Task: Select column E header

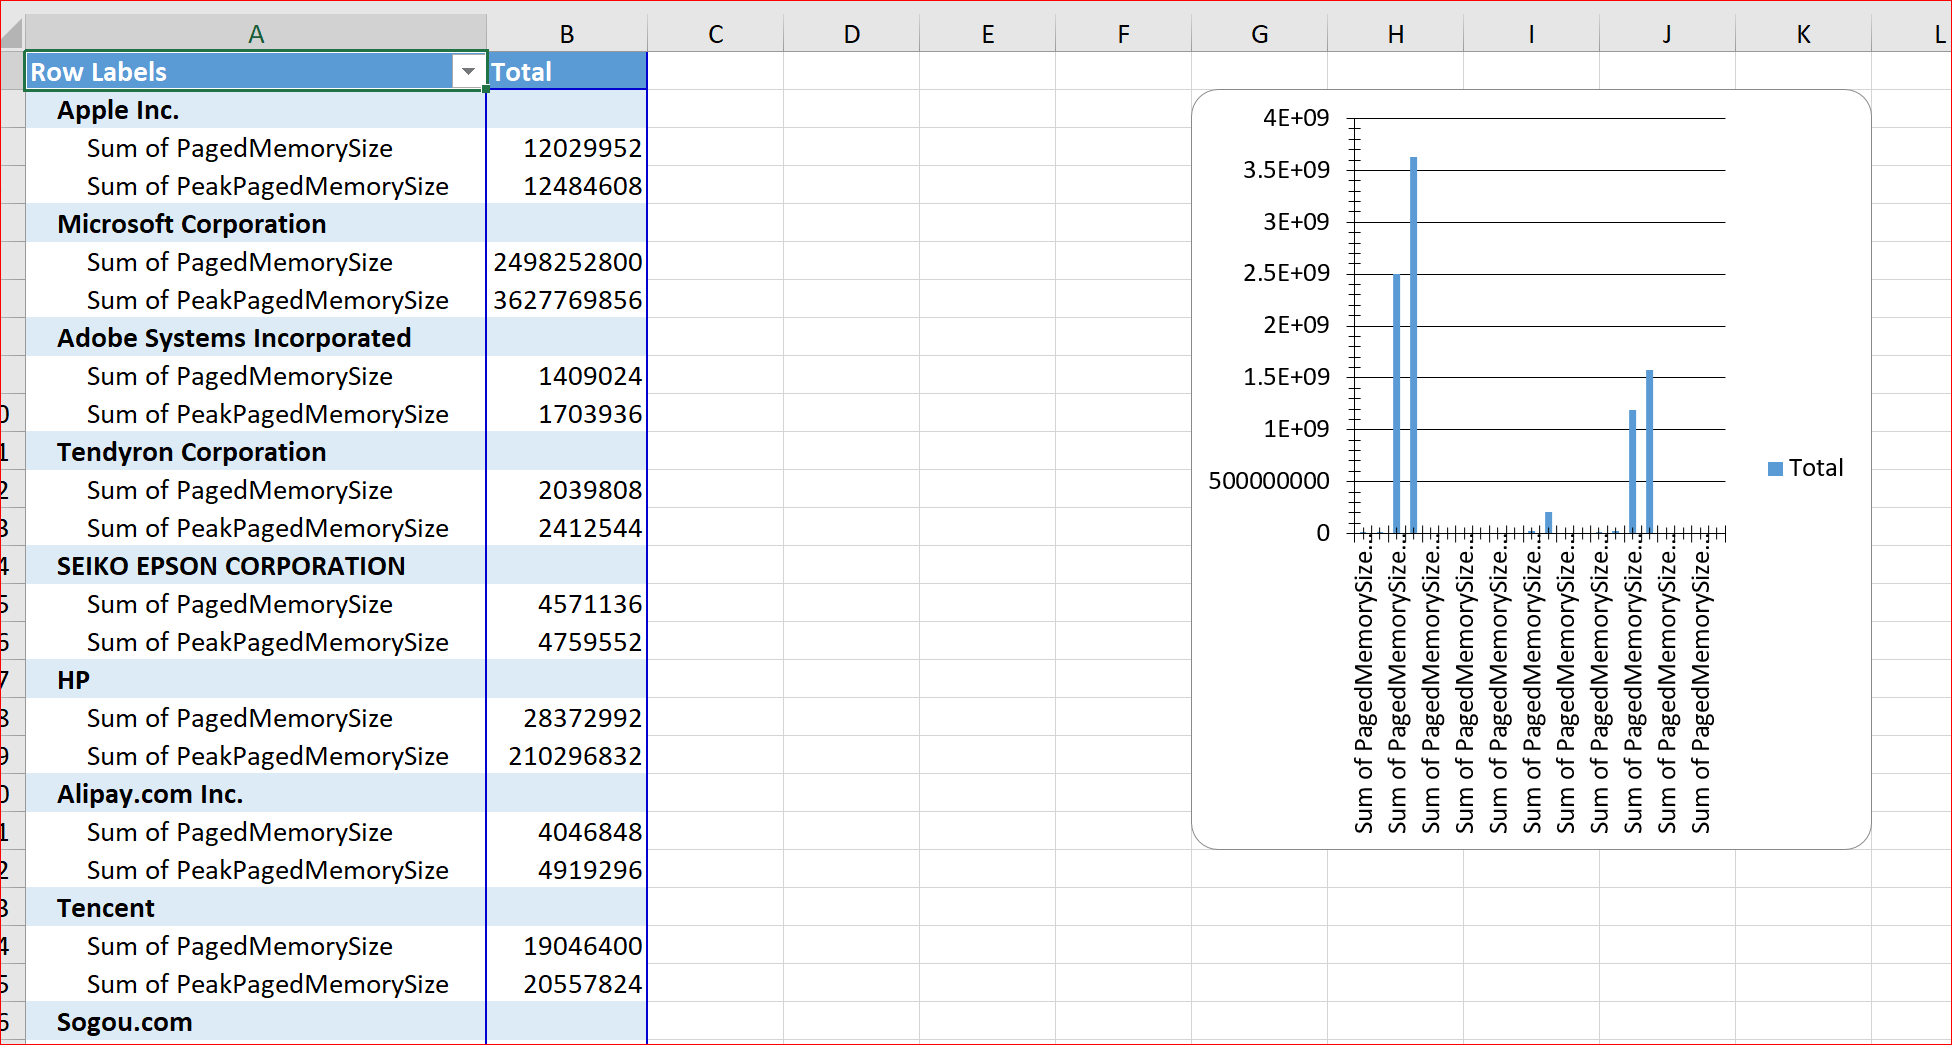Action: 988,34
